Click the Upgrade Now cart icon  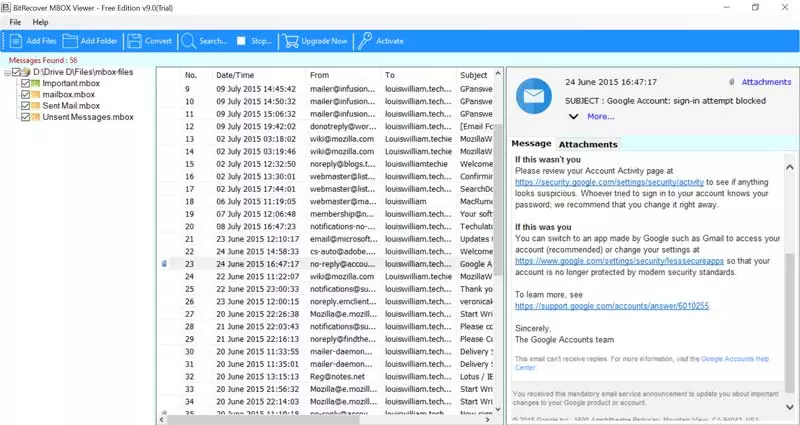[x=290, y=41]
